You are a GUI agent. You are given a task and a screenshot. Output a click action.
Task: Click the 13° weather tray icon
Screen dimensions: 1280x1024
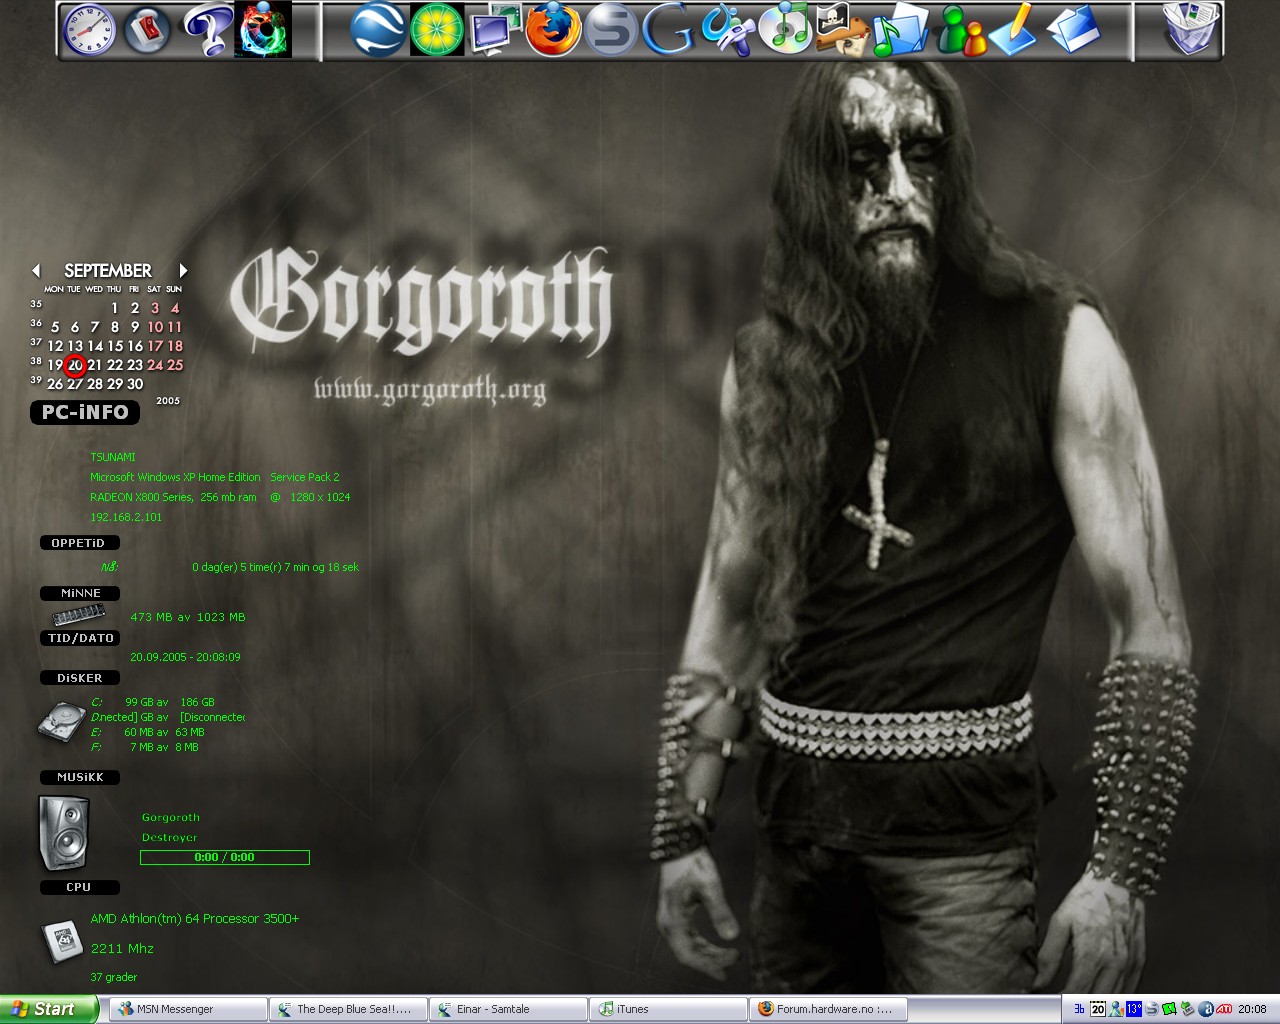click(1134, 1009)
